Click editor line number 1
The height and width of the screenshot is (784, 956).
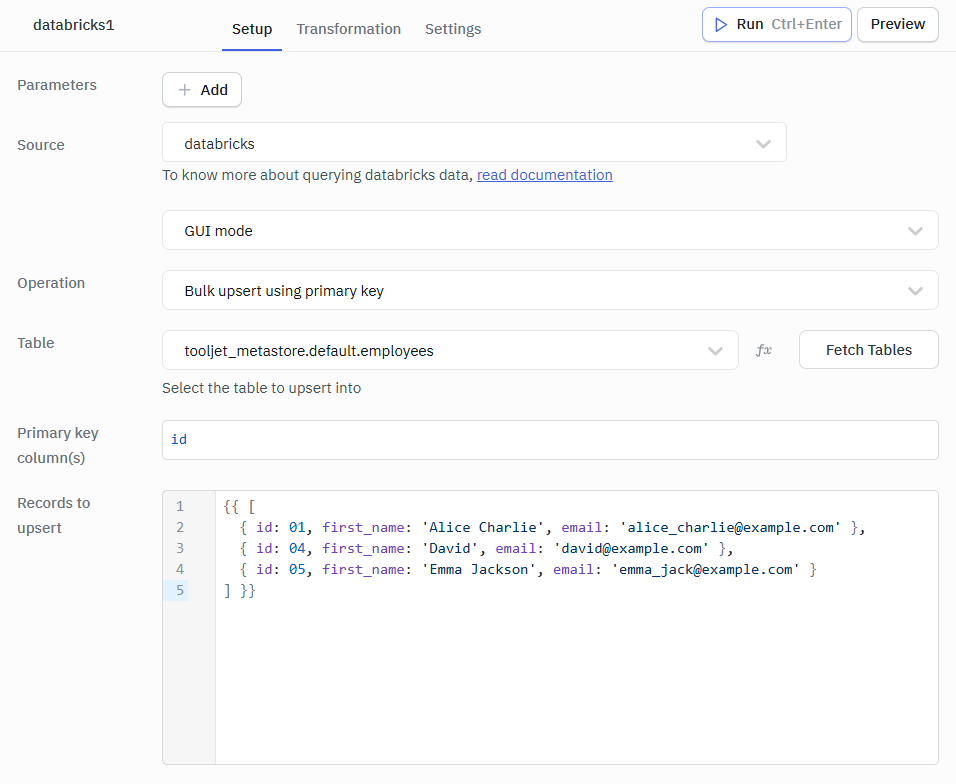click(180, 506)
